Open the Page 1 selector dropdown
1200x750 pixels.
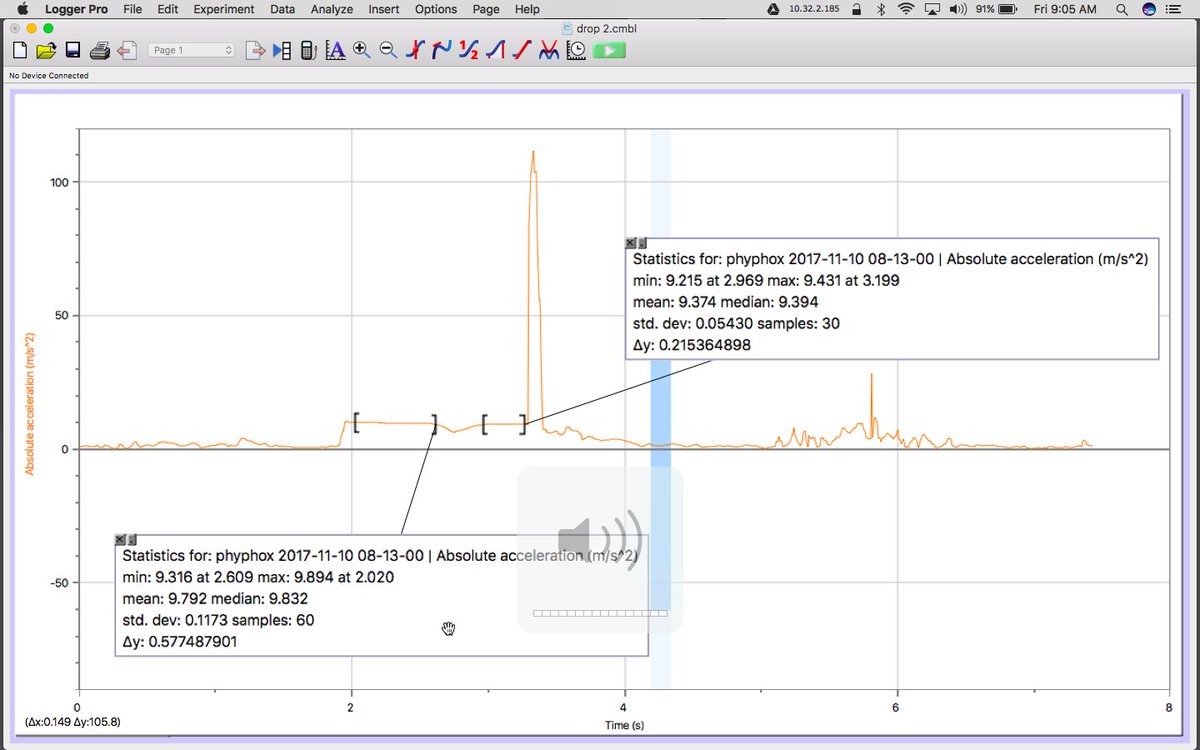pyautogui.click(x=191, y=50)
